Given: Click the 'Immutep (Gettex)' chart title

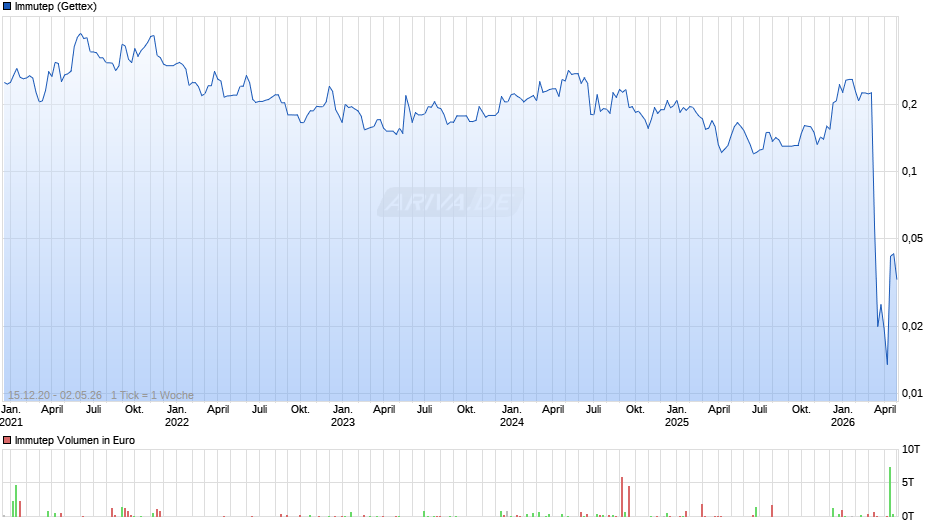Looking at the screenshot, I should click(55, 7).
